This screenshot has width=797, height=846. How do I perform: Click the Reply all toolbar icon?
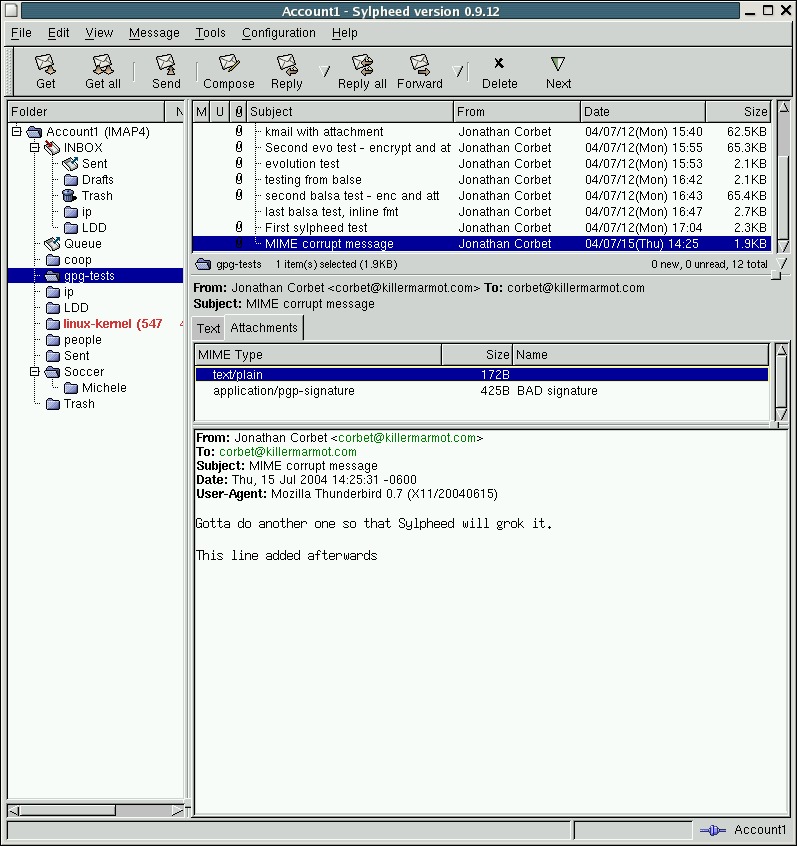coord(362,64)
